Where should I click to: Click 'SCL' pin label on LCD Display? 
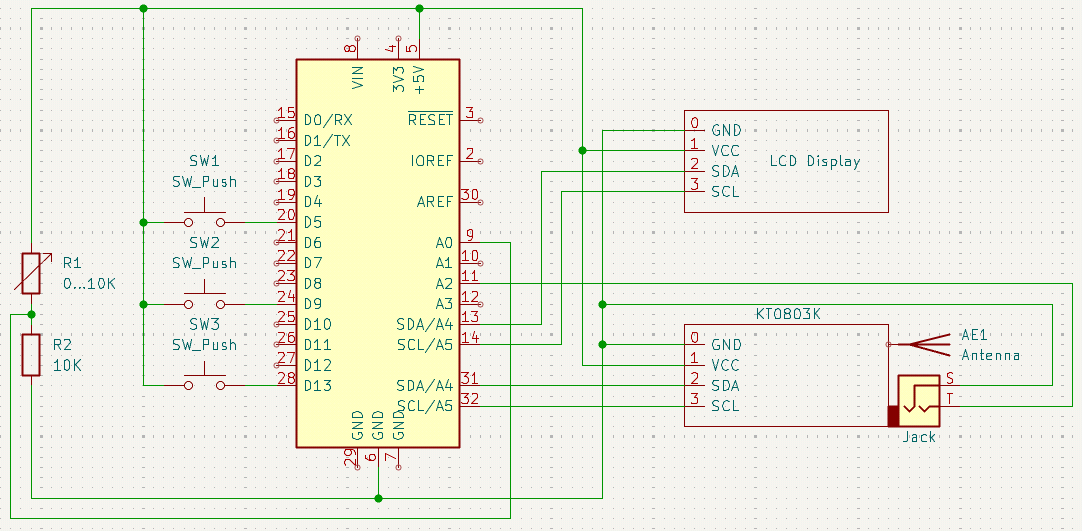(725, 192)
